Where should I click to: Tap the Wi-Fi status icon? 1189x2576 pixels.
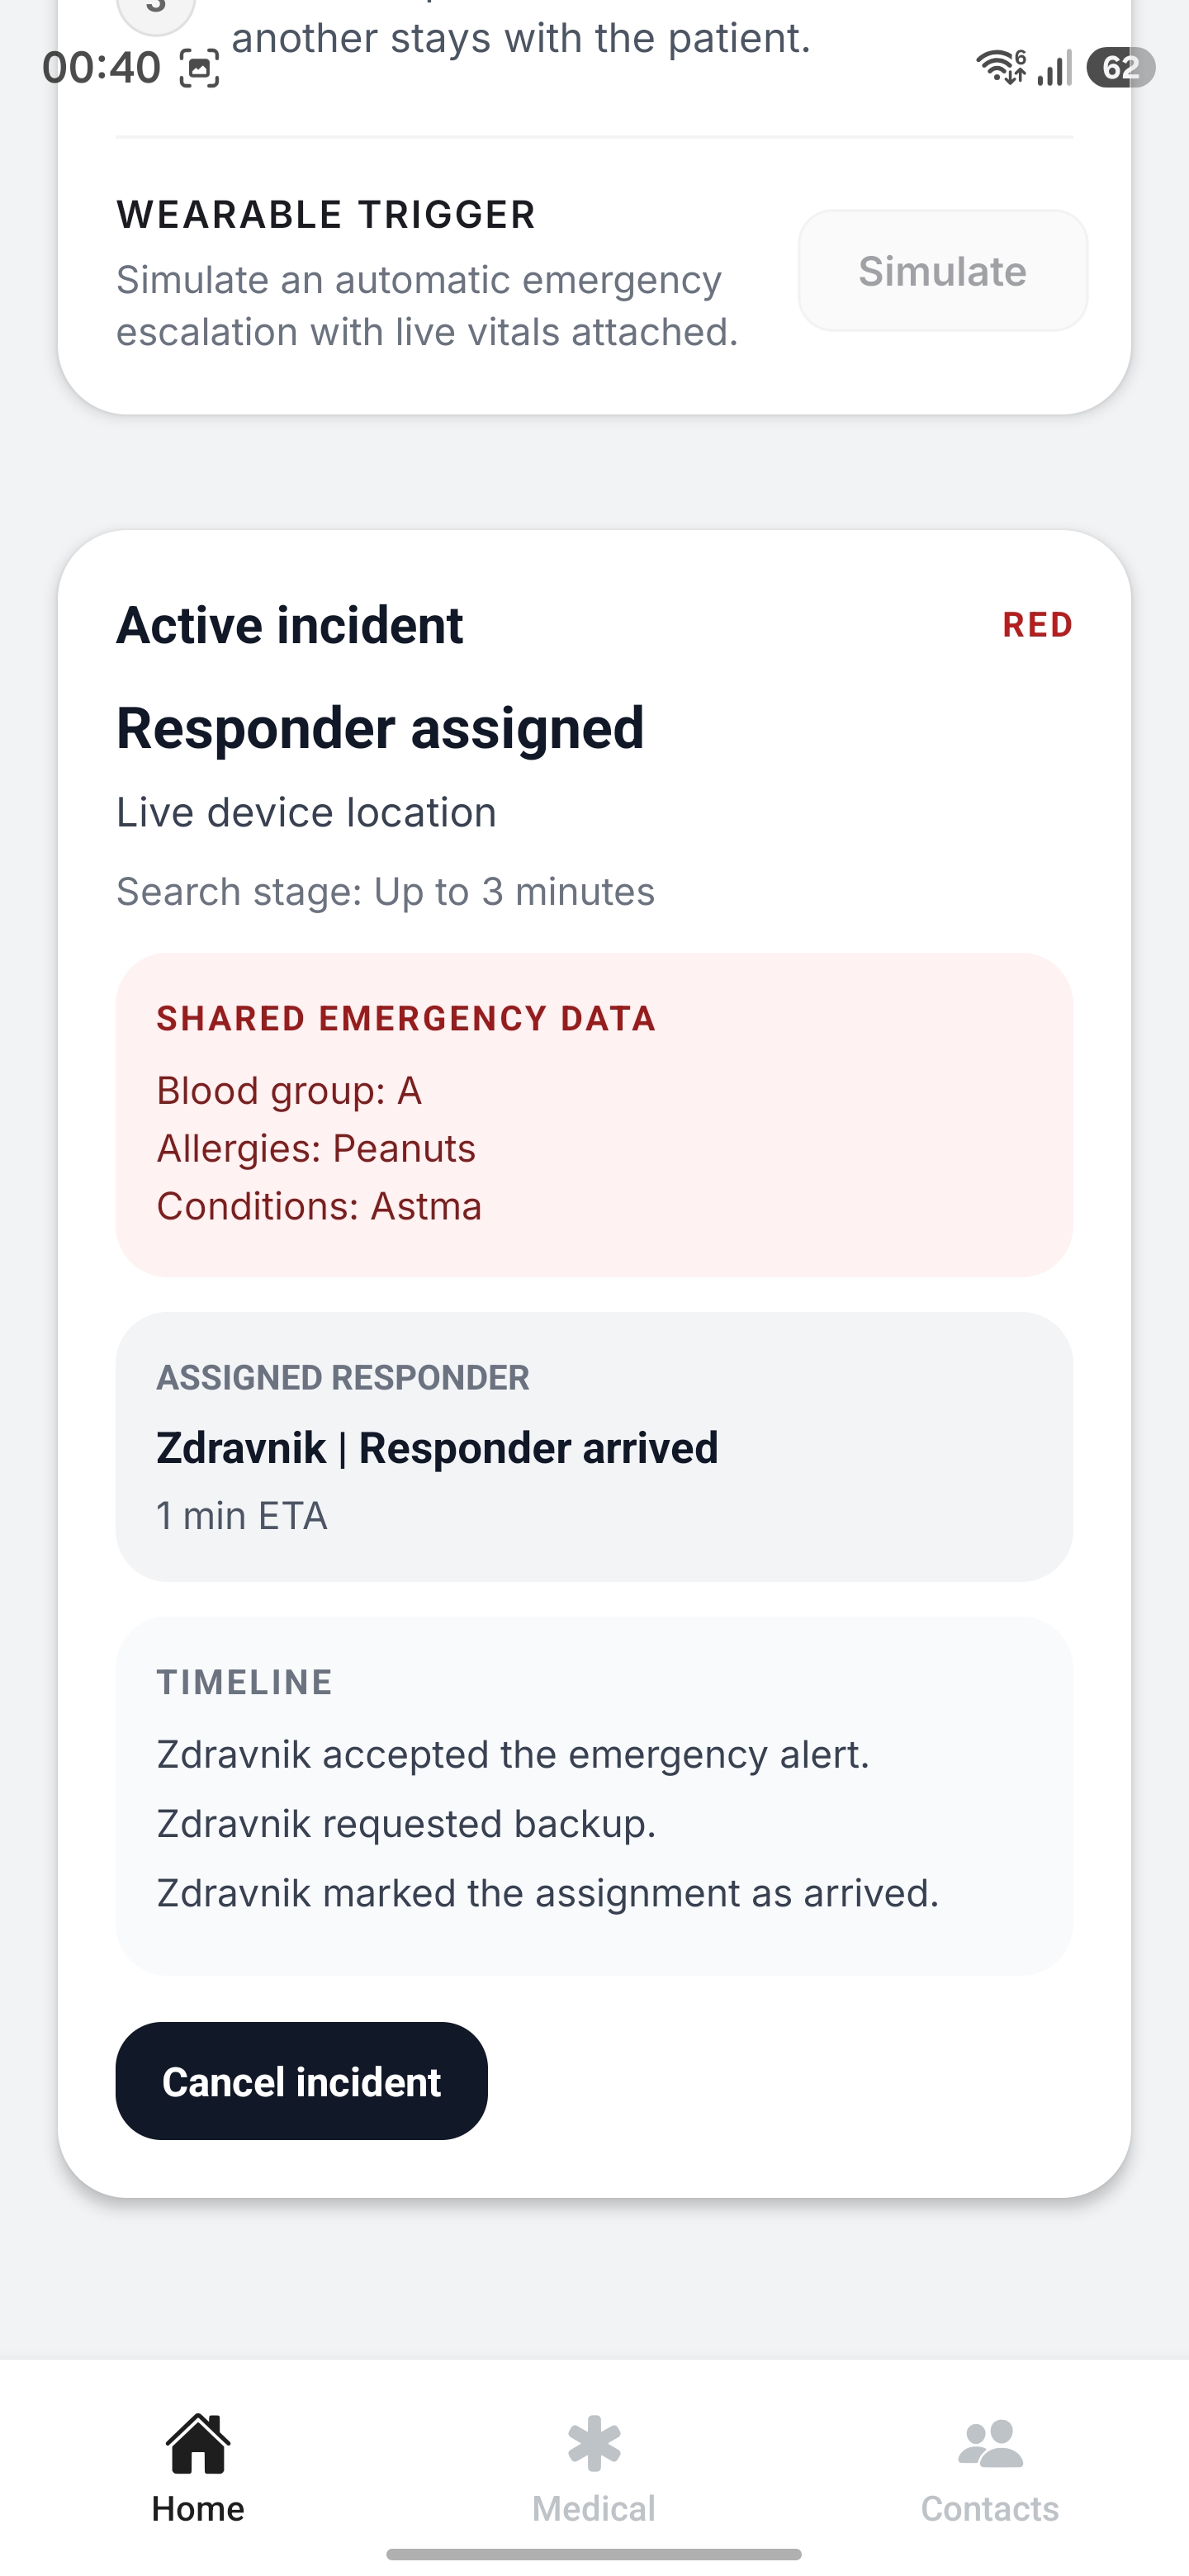(x=1000, y=67)
